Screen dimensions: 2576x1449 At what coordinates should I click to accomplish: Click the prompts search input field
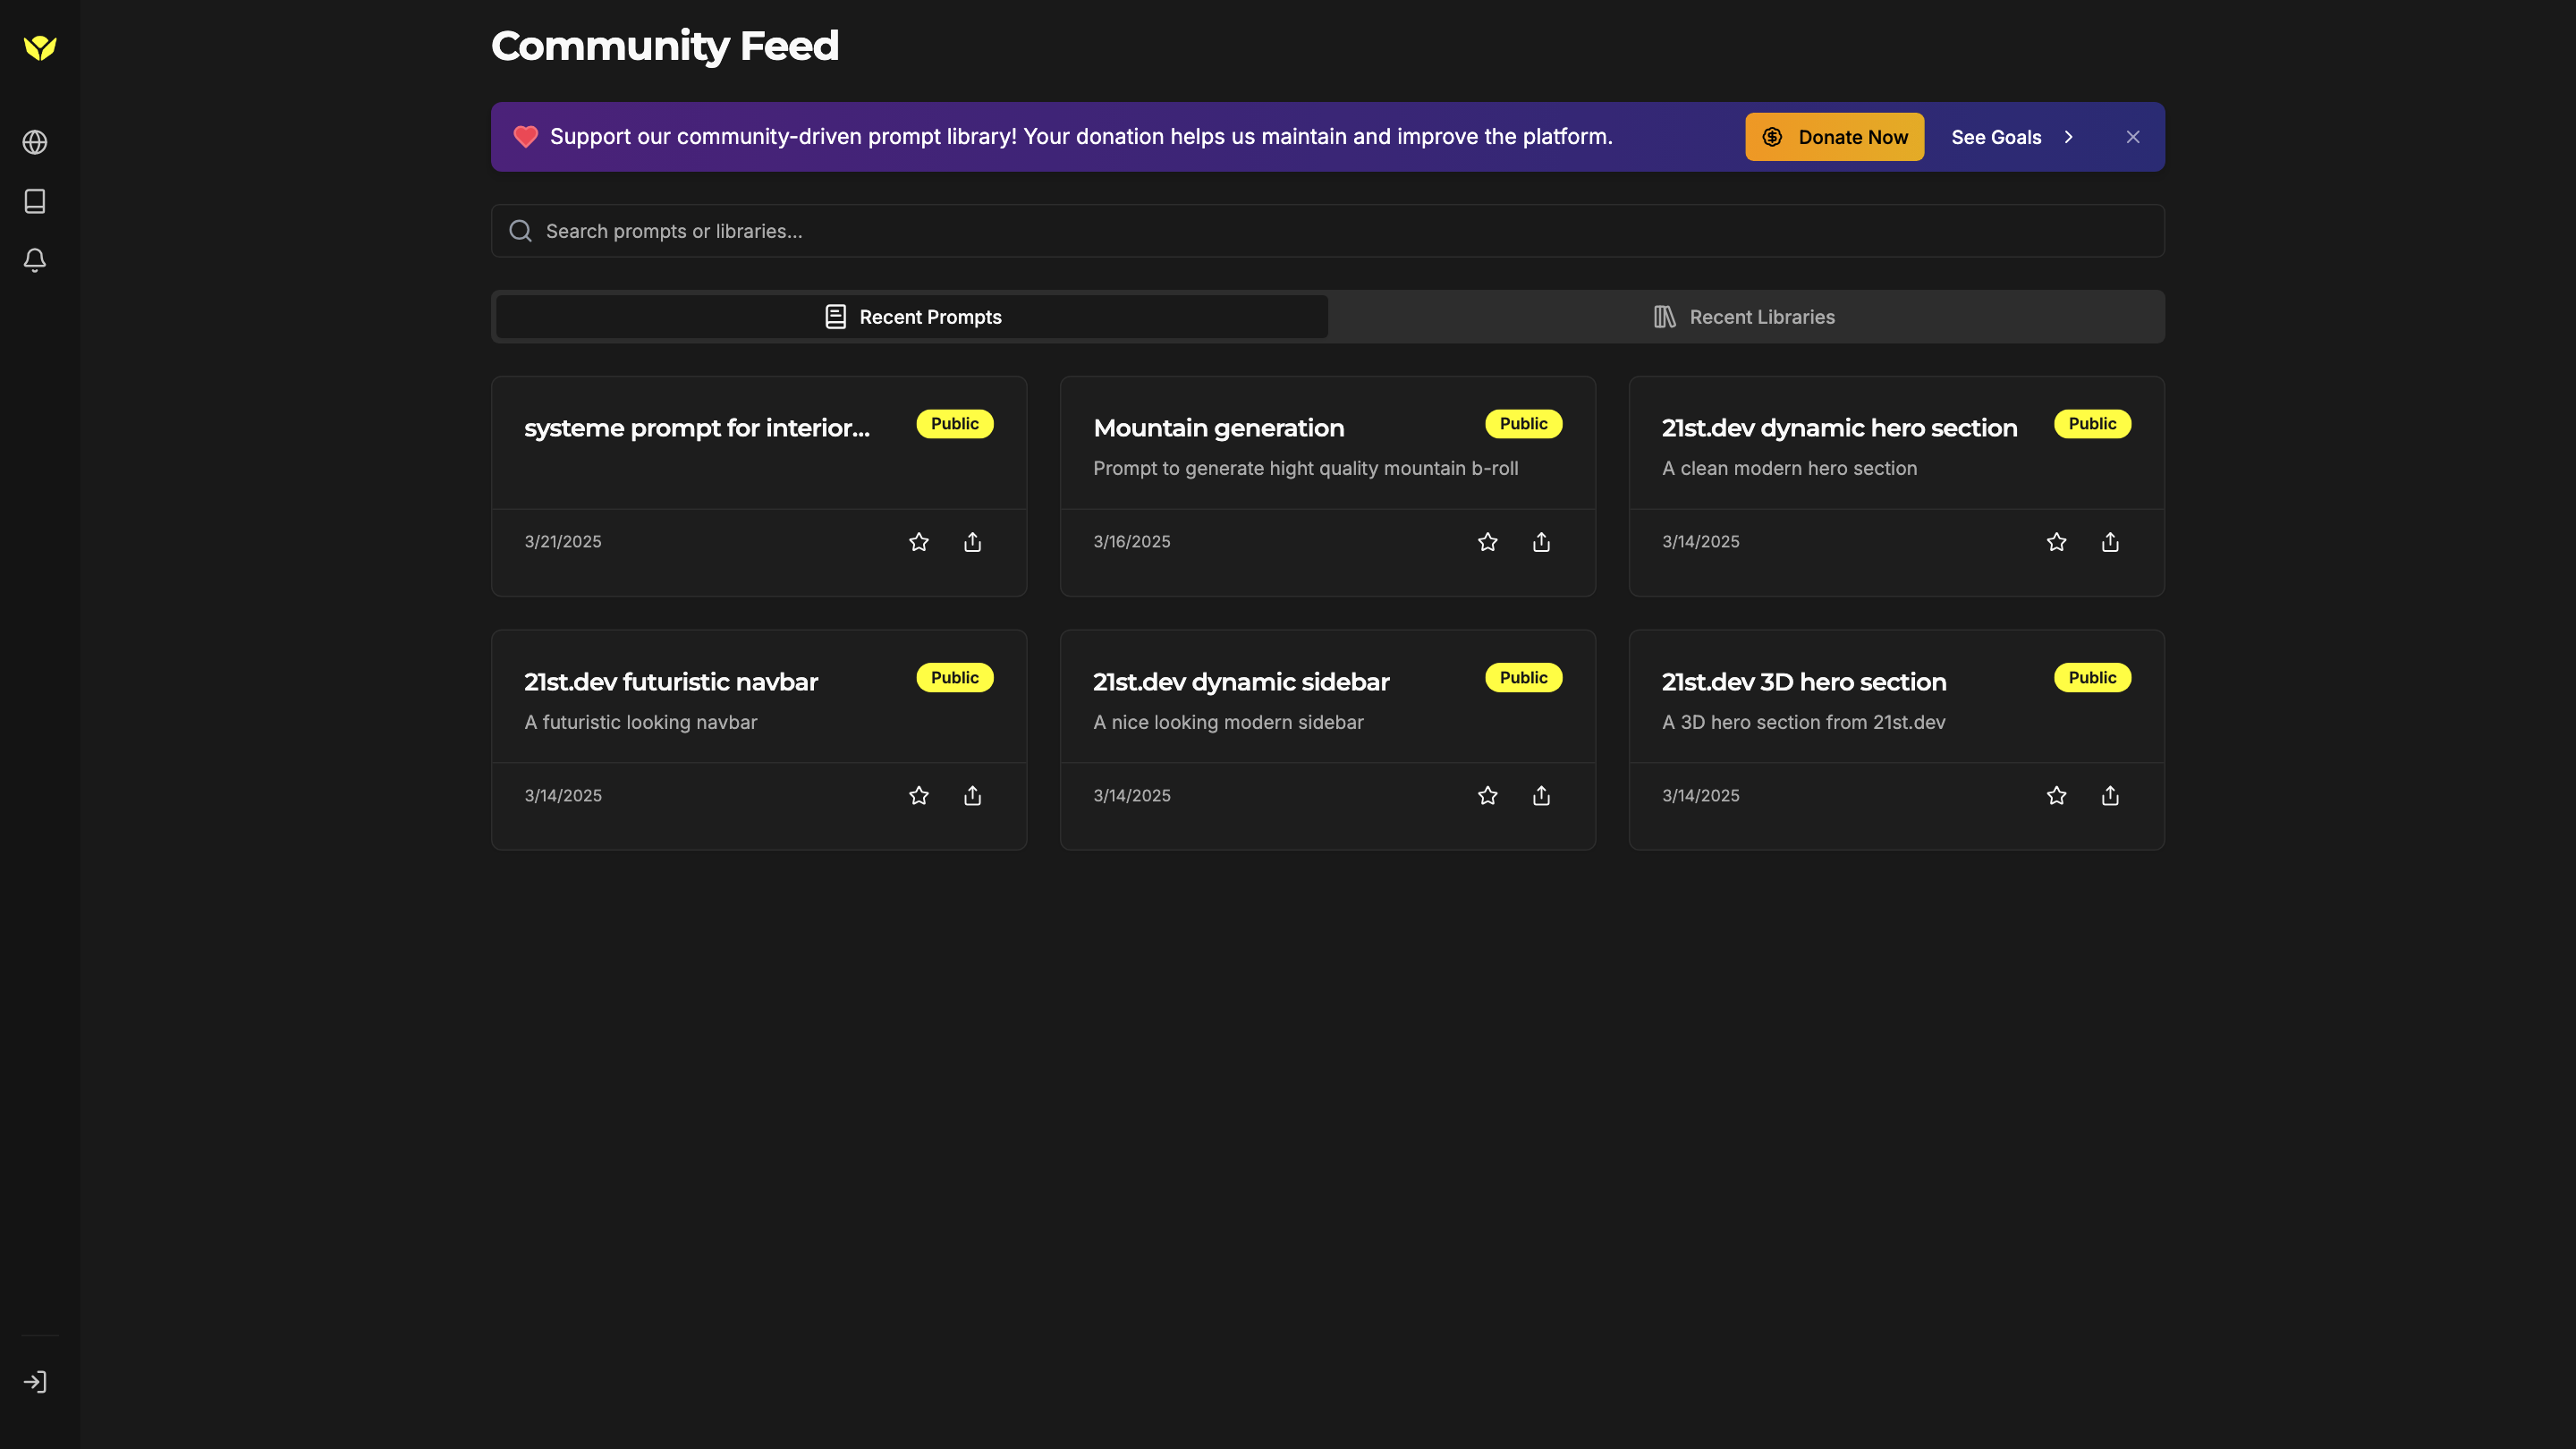click(x=1200, y=230)
